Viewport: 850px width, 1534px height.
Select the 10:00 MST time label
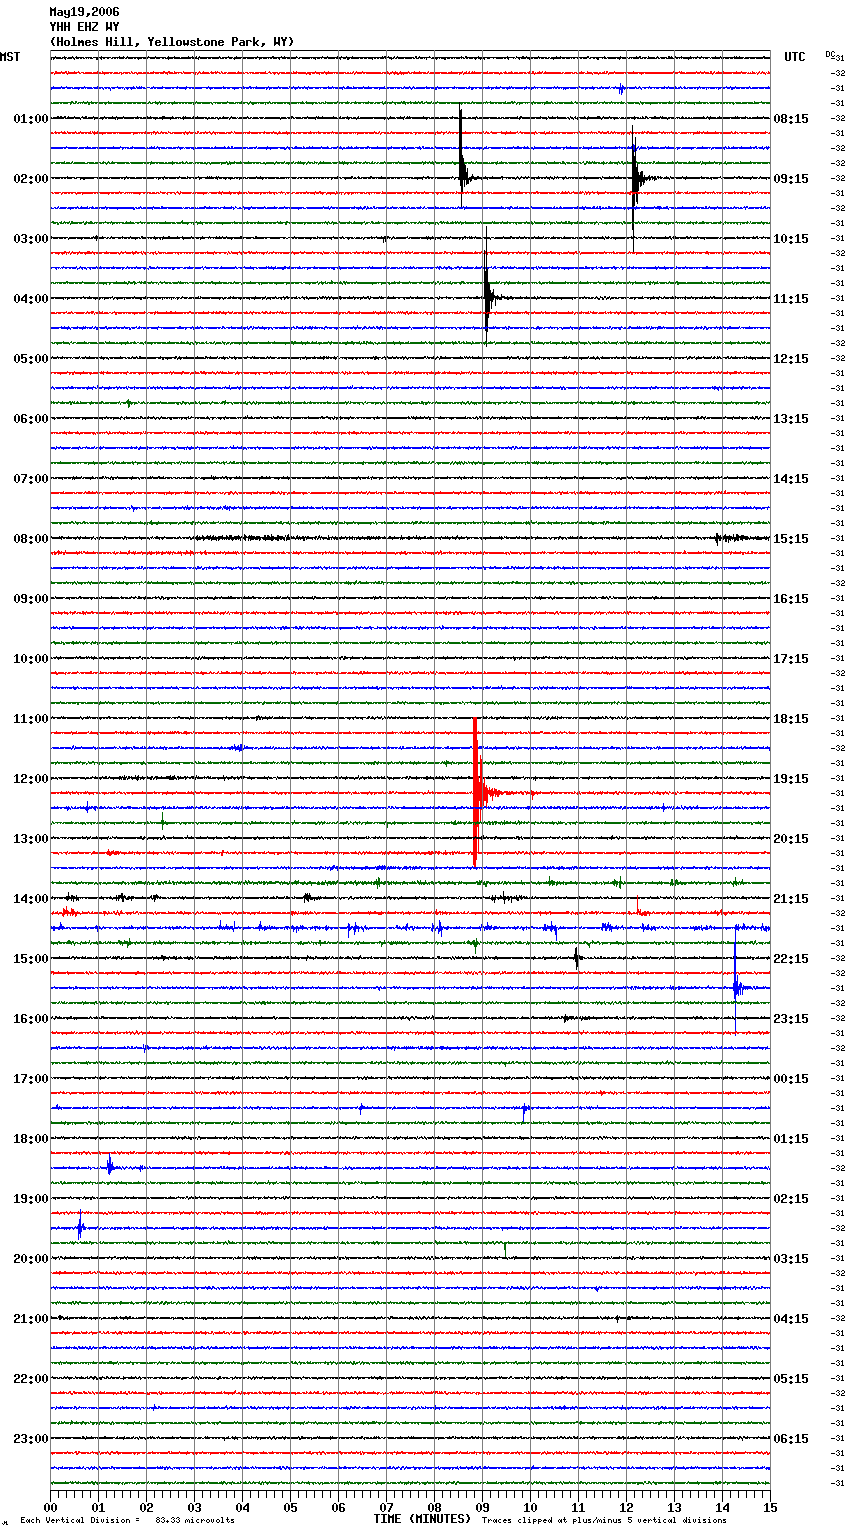coord(31,659)
